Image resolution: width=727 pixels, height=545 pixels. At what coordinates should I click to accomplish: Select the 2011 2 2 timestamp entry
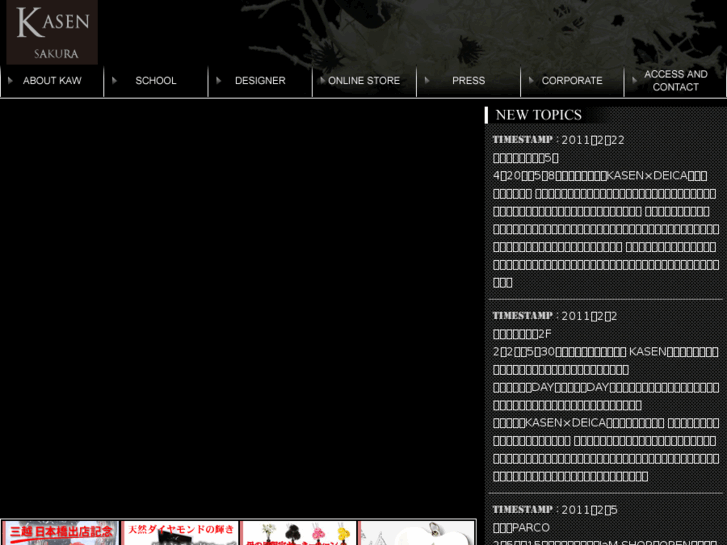click(x=555, y=316)
